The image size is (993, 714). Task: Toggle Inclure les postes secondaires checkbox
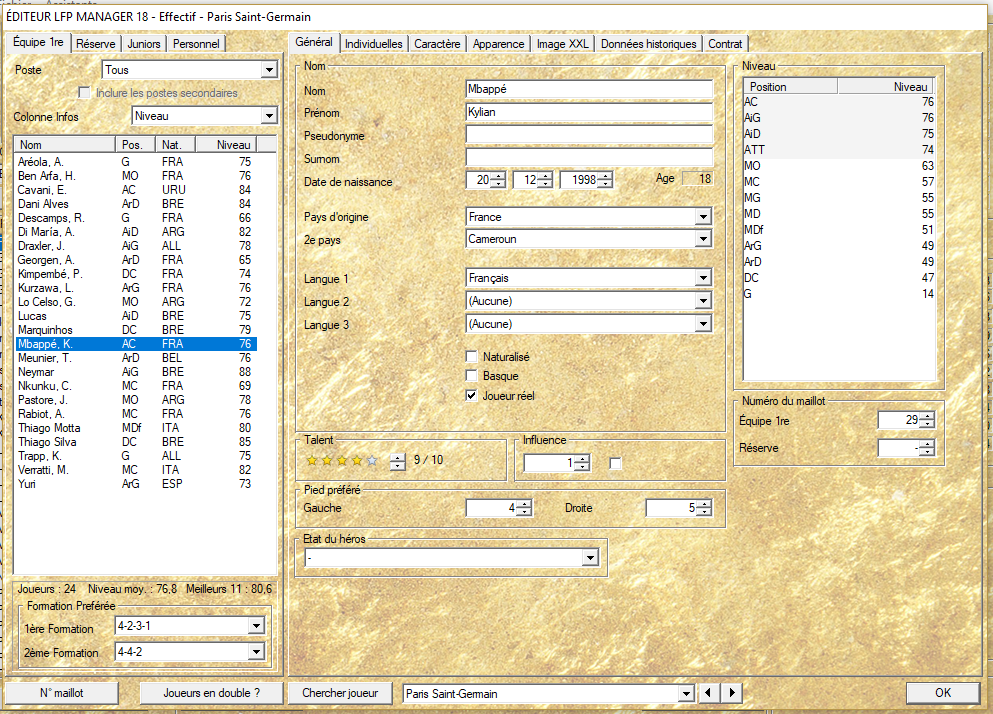tap(84, 92)
